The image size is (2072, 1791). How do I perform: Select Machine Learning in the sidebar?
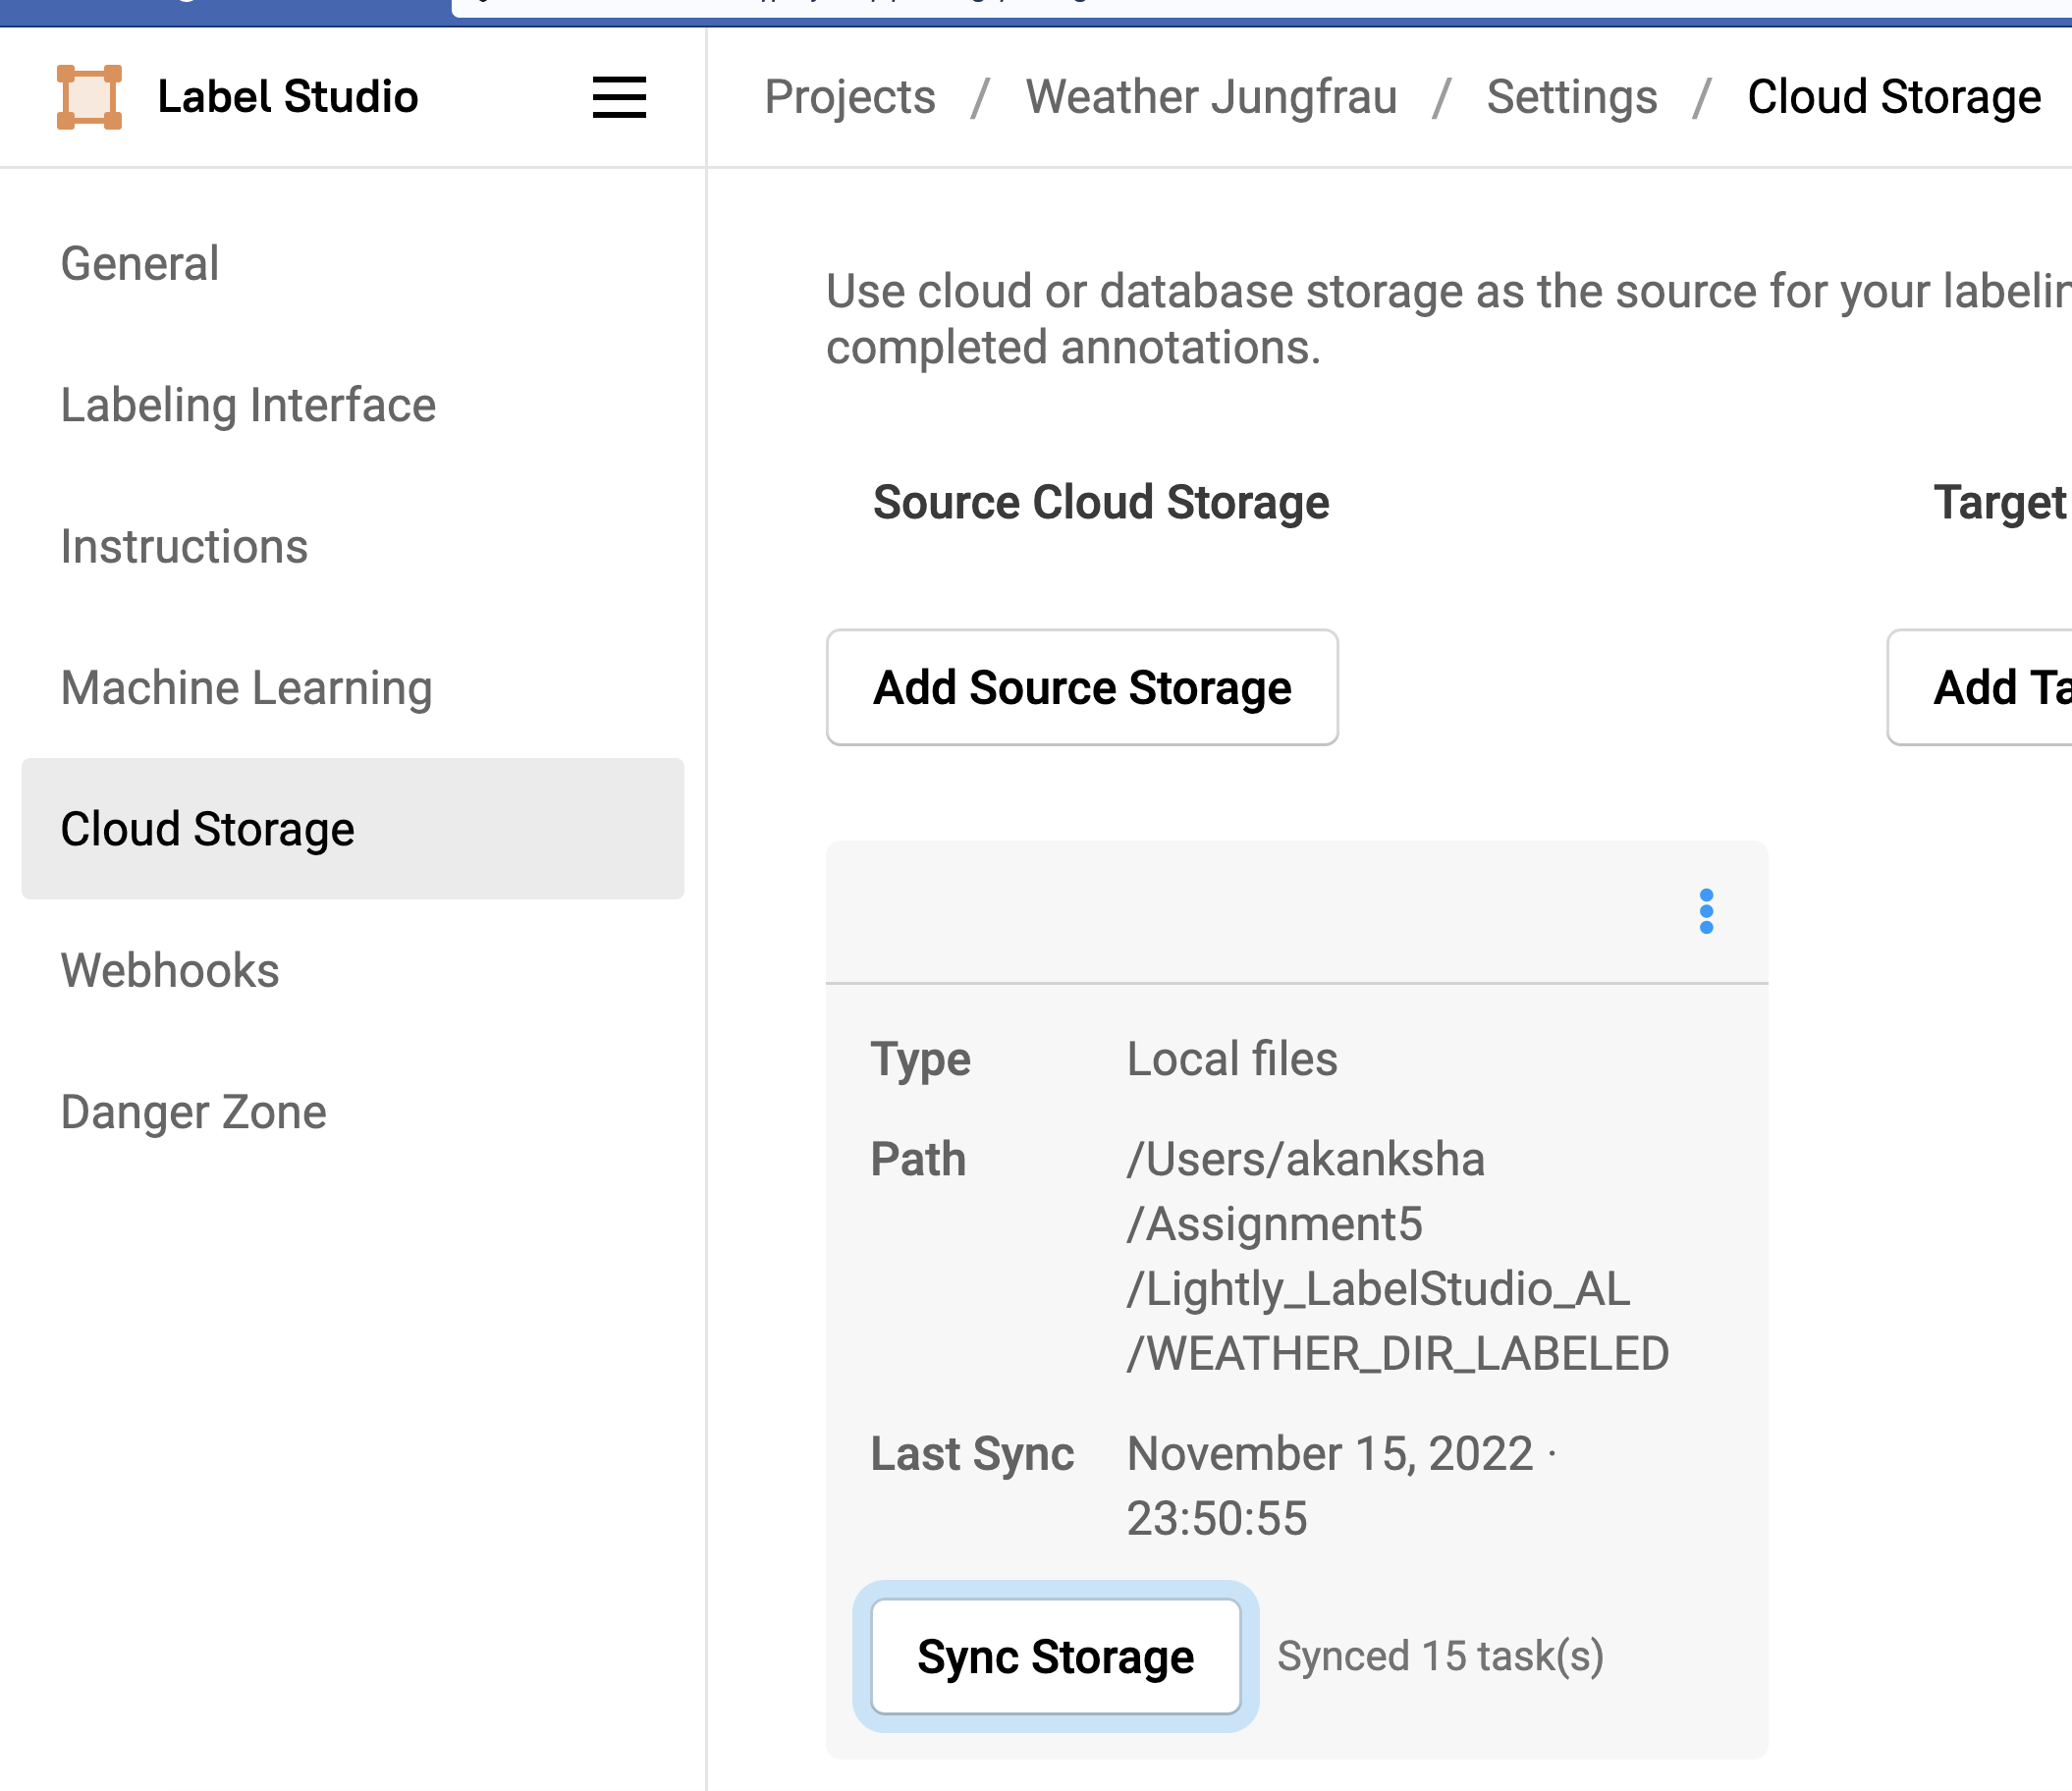tap(246, 688)
